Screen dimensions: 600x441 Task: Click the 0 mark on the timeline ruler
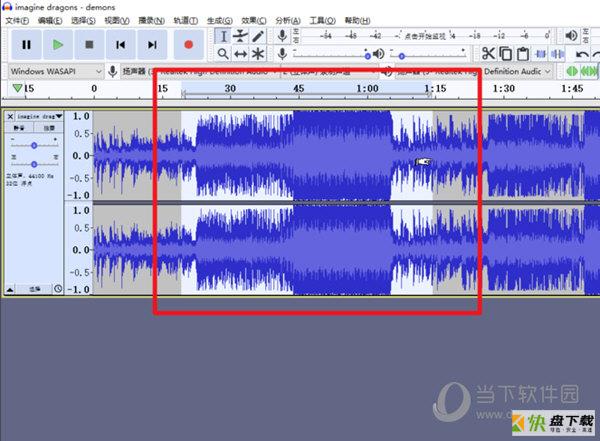(x=94, y=88)
